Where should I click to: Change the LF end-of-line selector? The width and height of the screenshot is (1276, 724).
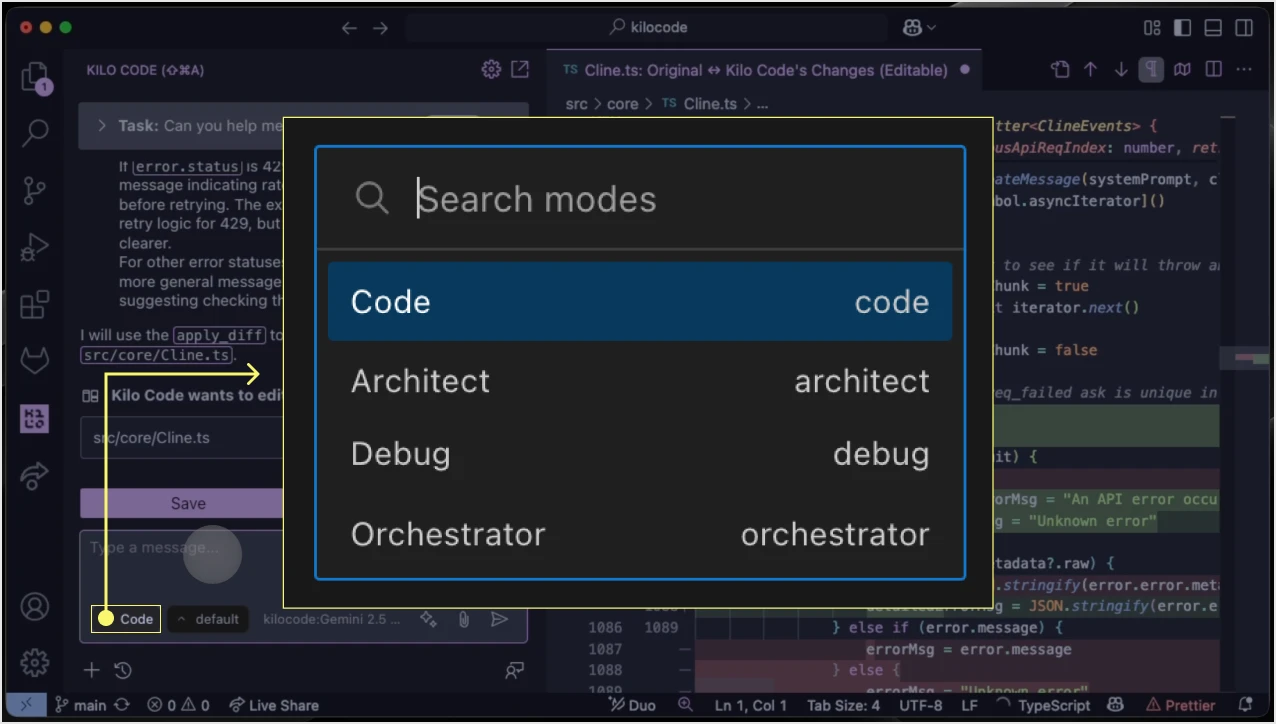pos(970,705)
